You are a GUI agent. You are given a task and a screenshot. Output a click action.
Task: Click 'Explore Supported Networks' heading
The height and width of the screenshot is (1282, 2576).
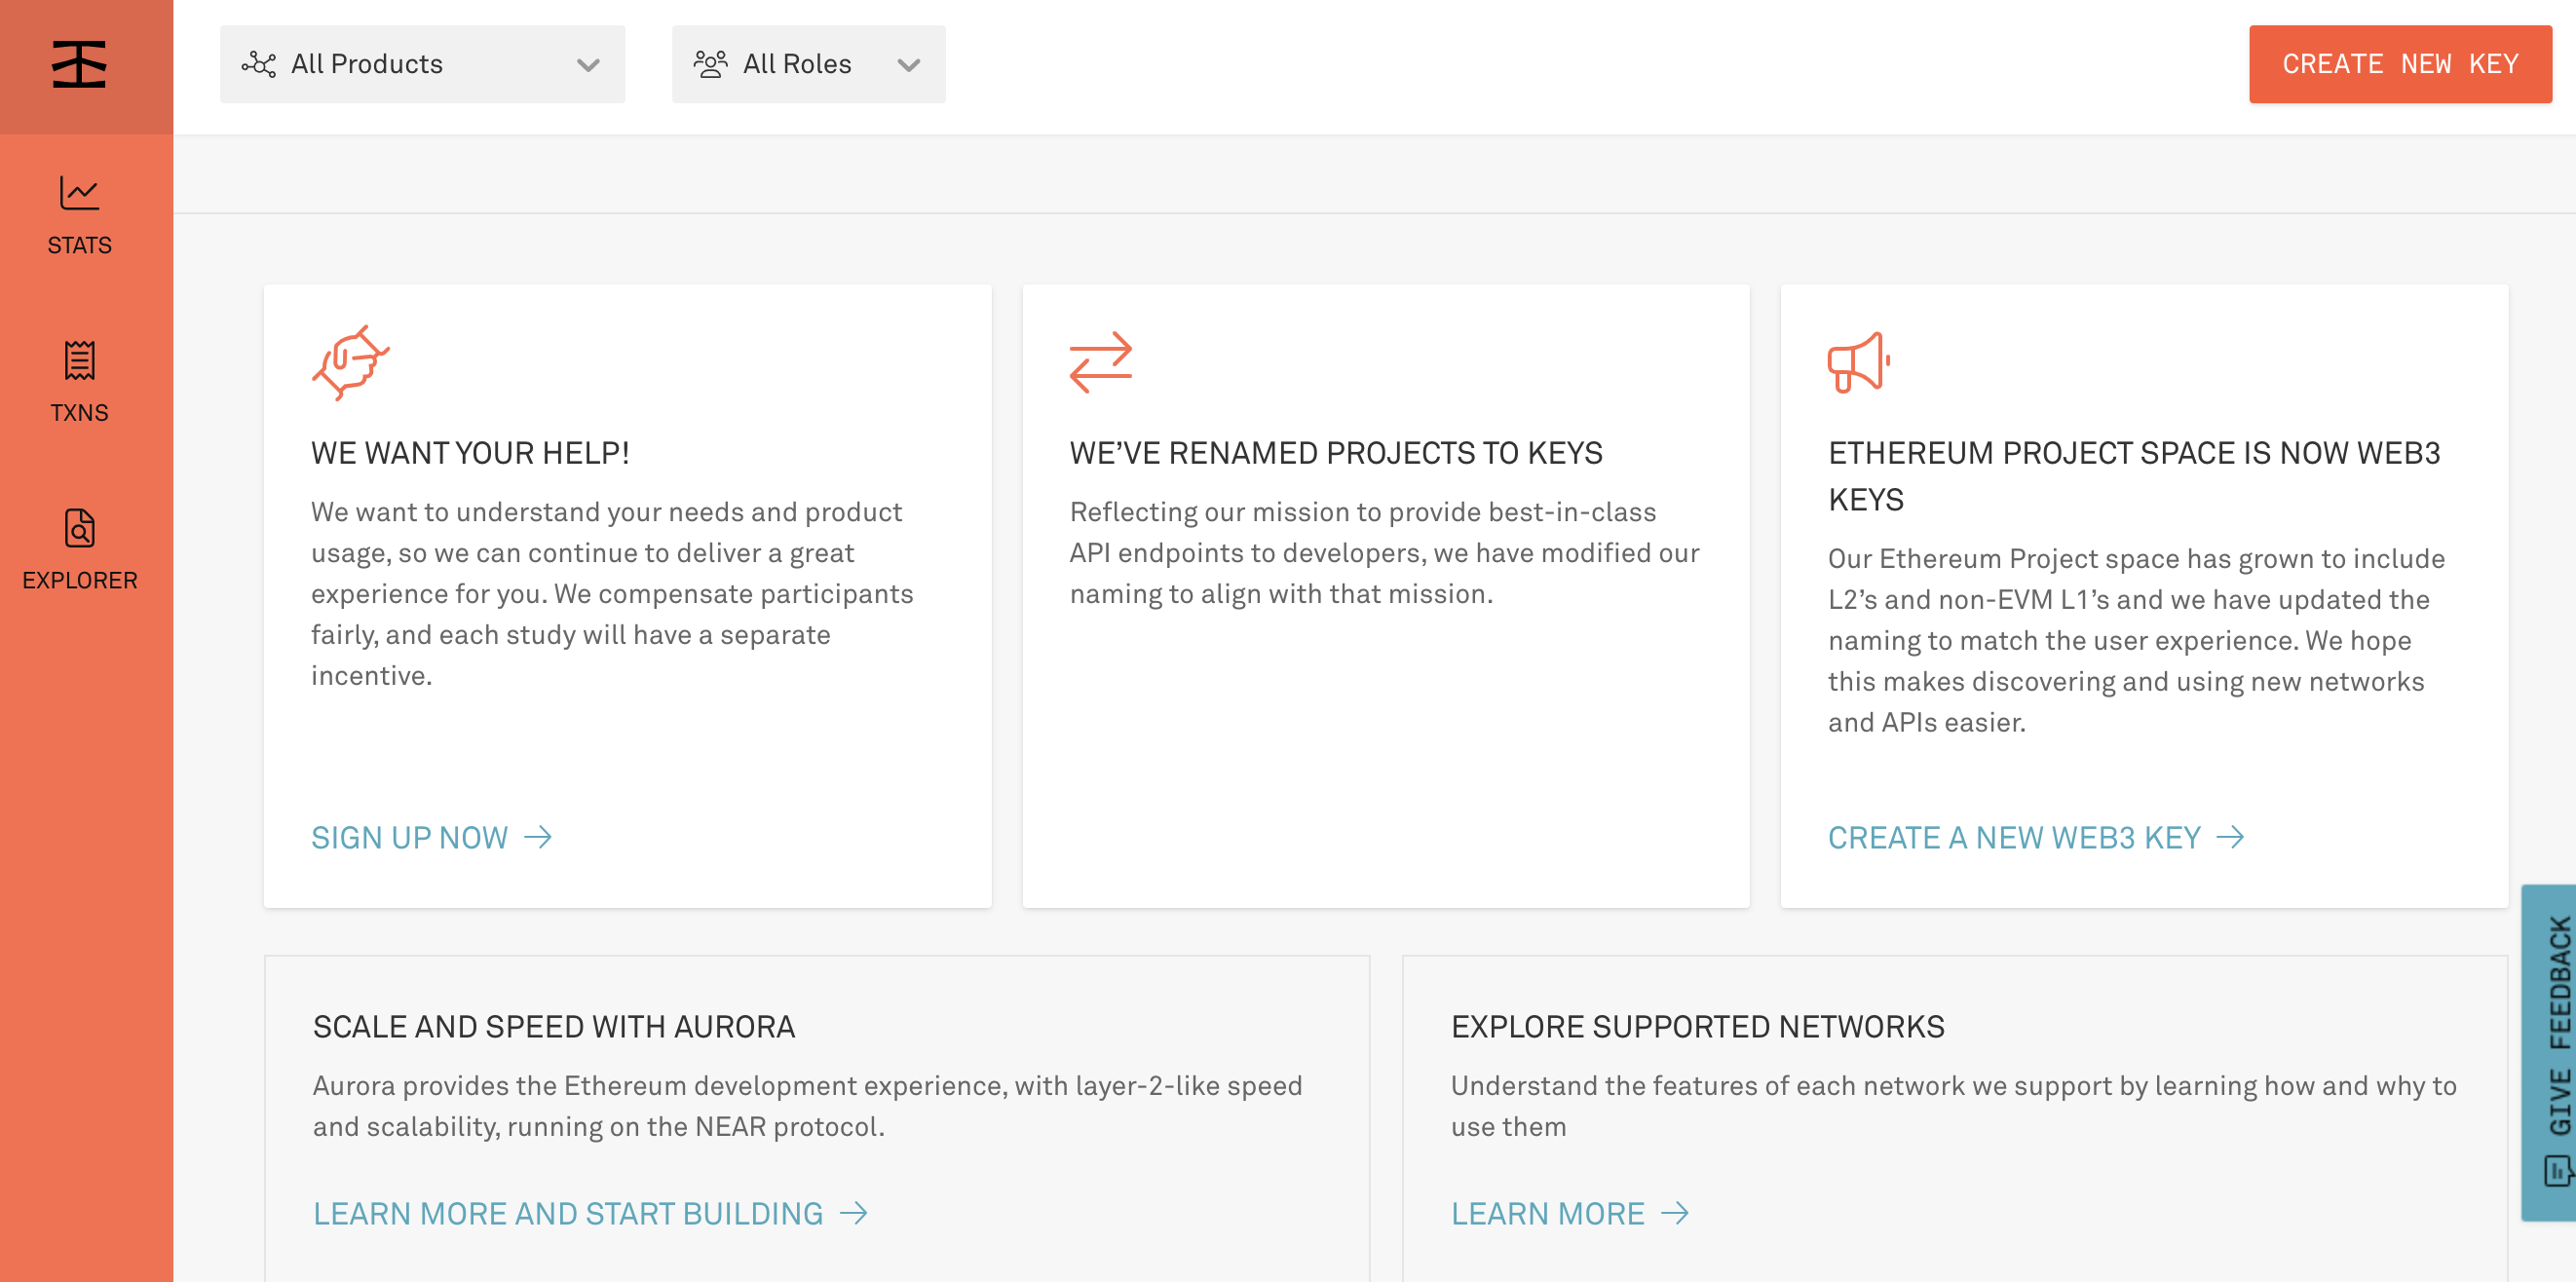click(1698, 1026)
